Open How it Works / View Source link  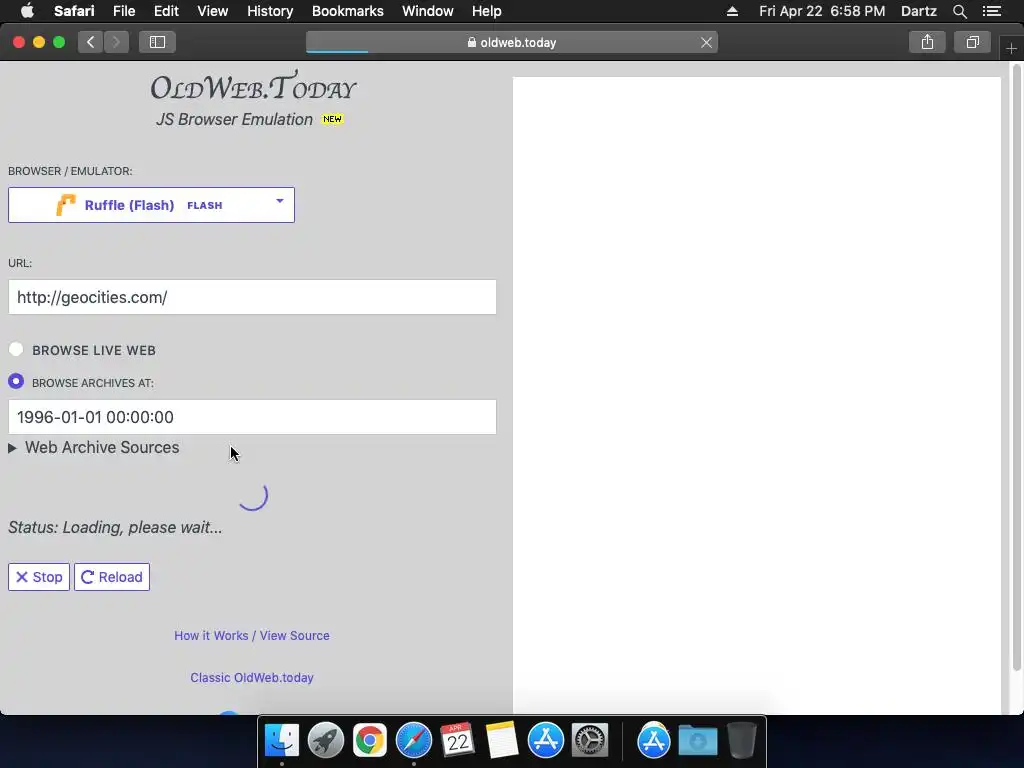click(251, 635)
